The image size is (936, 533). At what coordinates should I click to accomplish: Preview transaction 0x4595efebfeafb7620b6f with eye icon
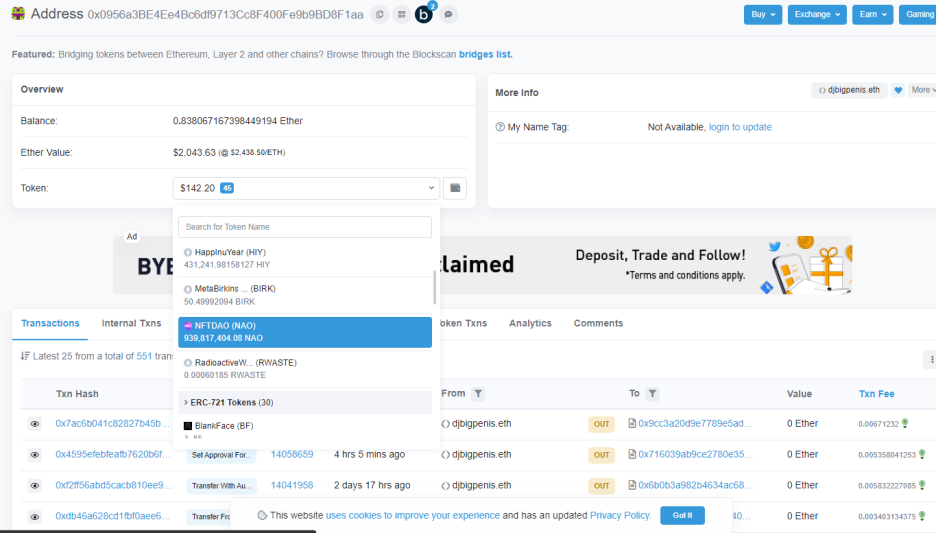[x=35, y=455]
